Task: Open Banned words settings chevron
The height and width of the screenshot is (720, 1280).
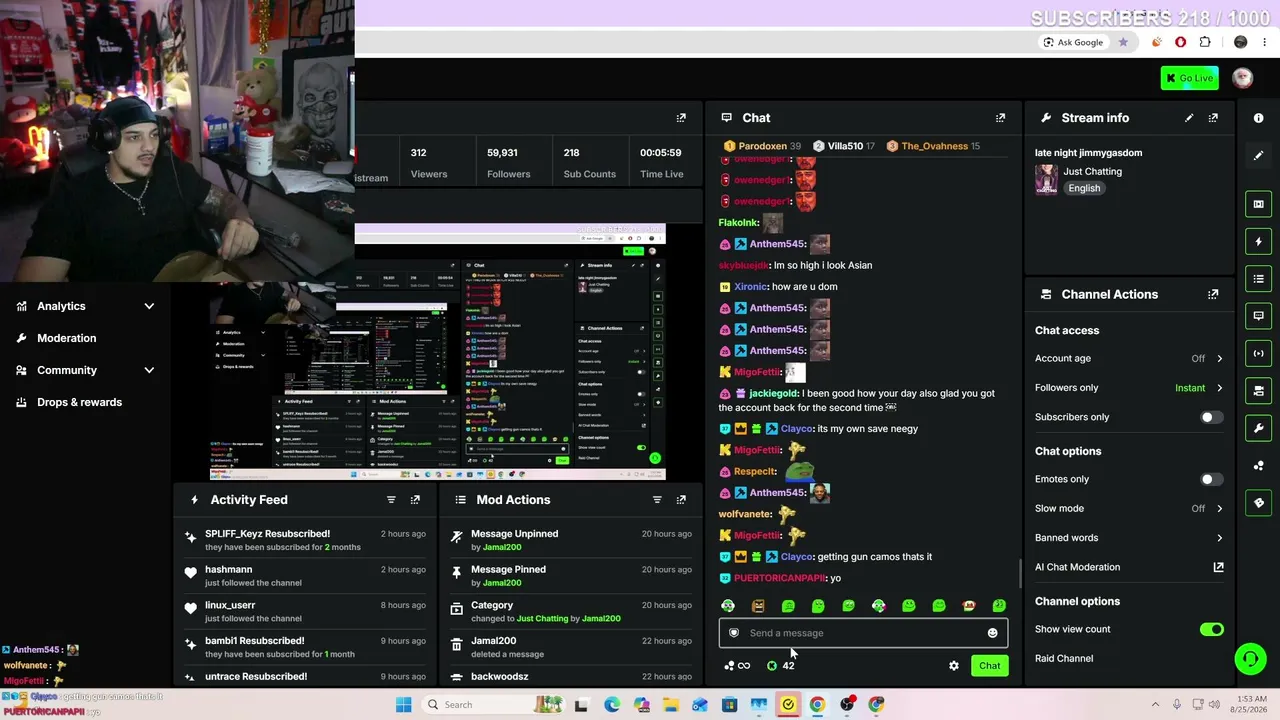Action: [x=1219, y=538]
